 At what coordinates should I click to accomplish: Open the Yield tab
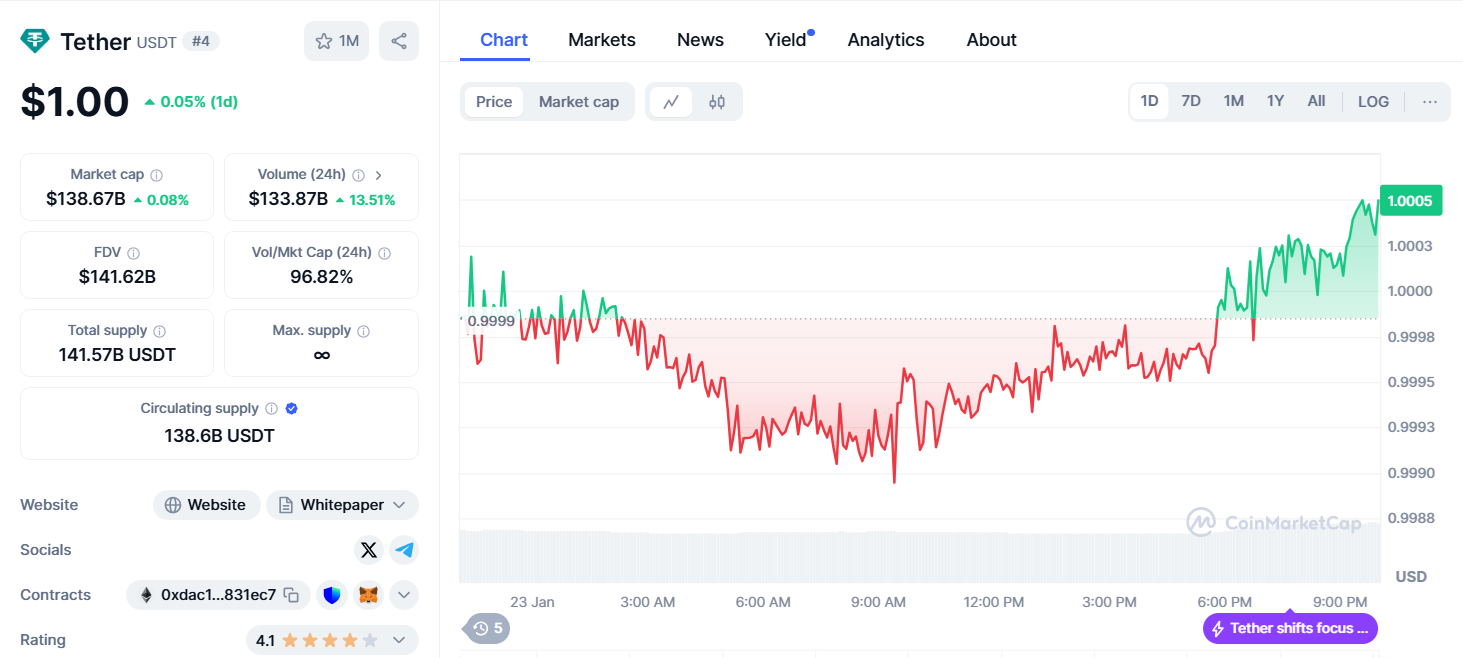click(786, 40)
